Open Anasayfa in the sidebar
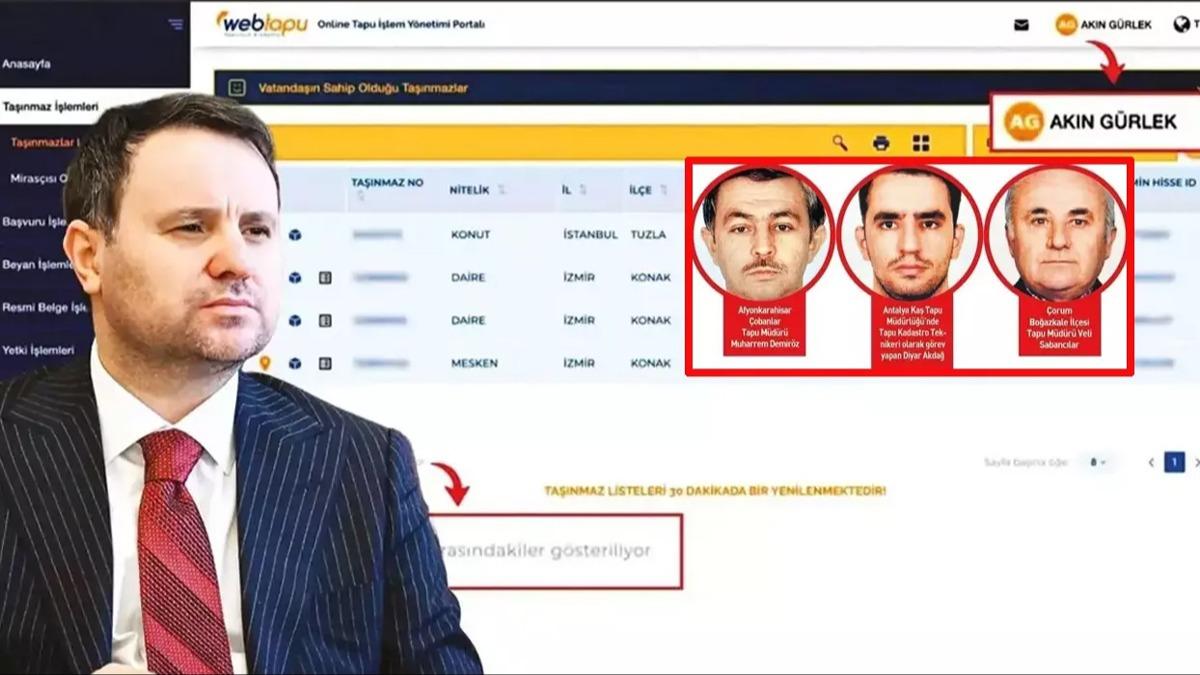Viewport: 1200px width, 675px height. (x=27, y=64)
